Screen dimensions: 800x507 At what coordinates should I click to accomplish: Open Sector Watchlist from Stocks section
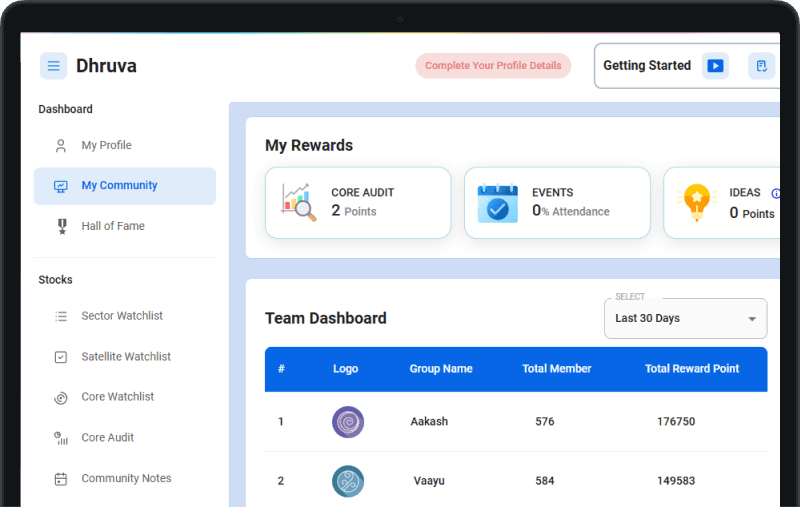click(x=122, y=316)
